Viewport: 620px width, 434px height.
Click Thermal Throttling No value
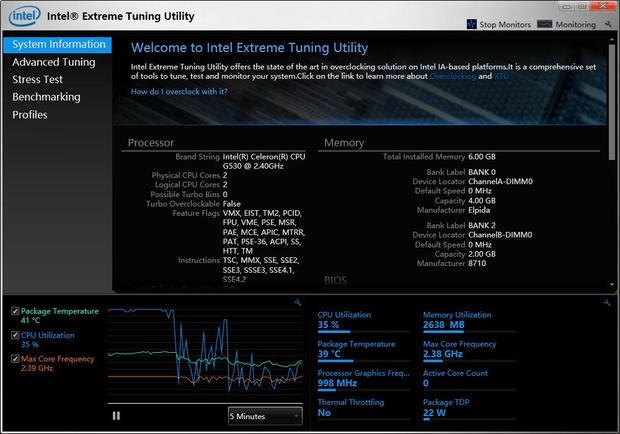324,413
